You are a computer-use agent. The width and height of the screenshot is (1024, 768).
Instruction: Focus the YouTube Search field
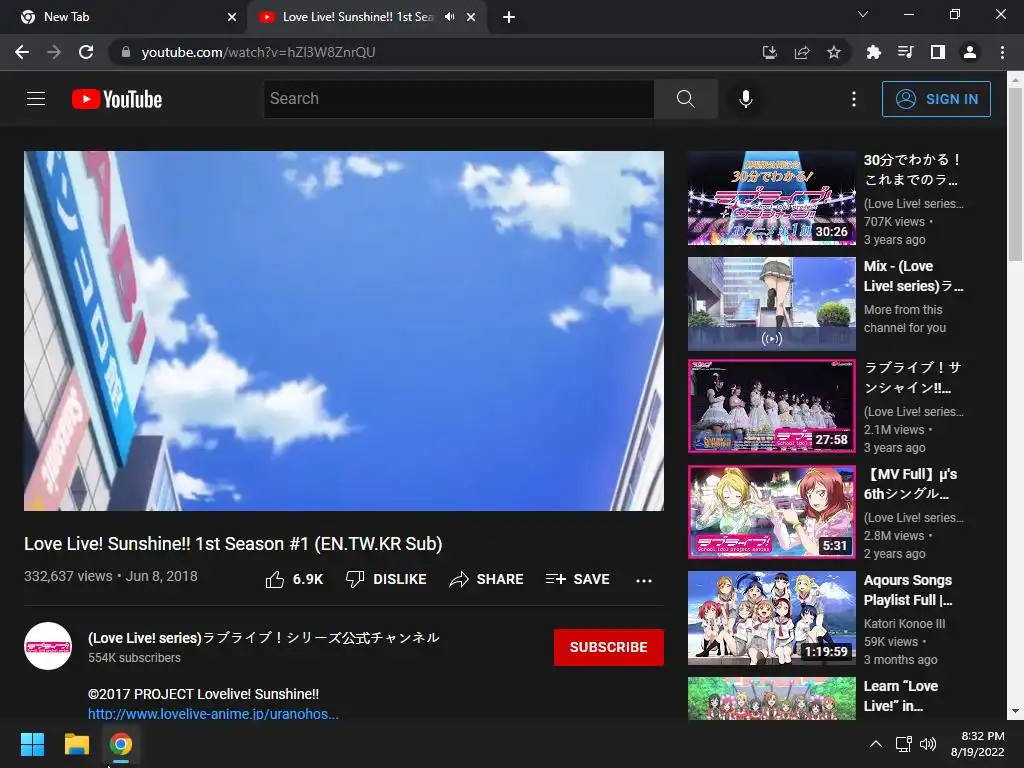click(459, 99)
